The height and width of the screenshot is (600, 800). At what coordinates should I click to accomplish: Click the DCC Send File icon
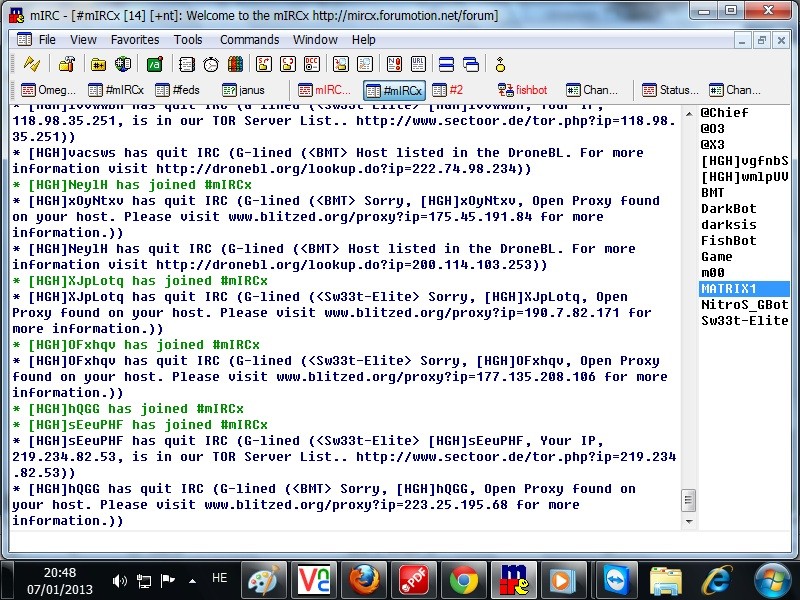point(264,64)
